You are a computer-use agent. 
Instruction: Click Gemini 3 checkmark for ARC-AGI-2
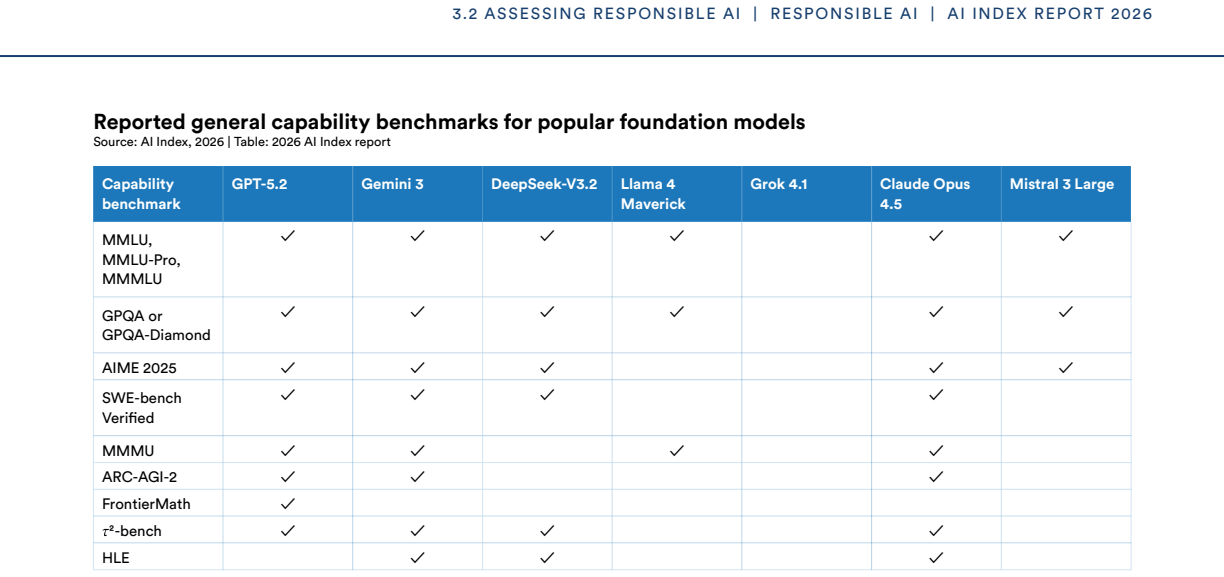[x=418, y=476]
